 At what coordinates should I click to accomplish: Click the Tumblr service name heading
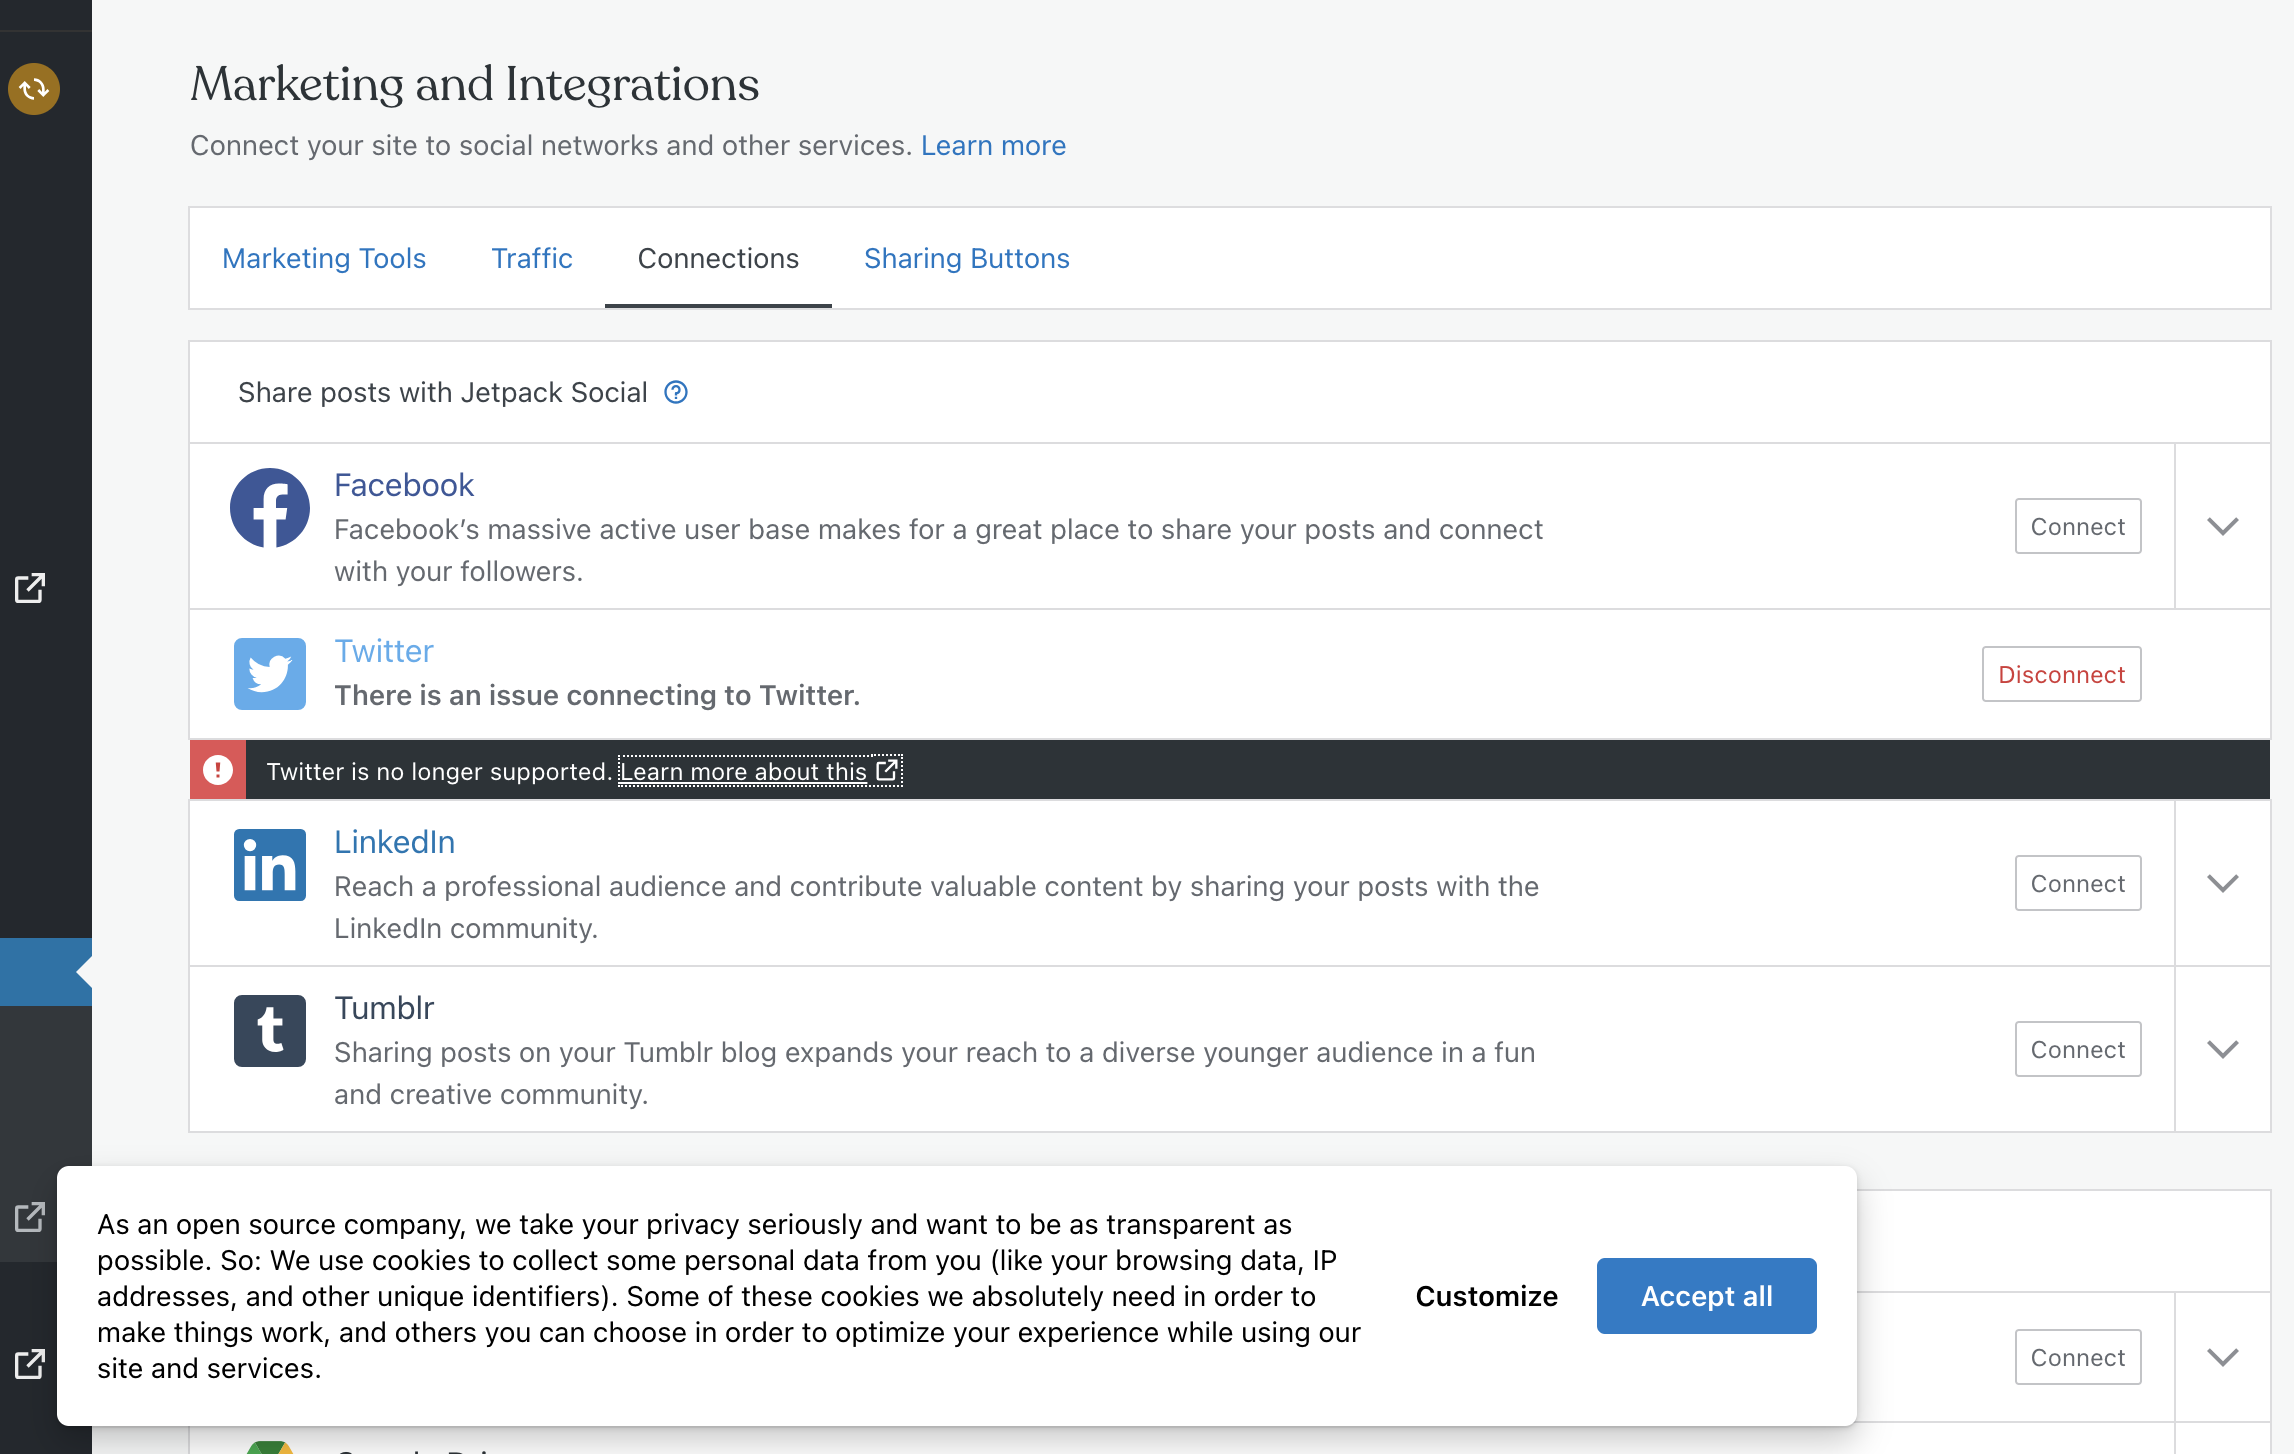point(384,1008)
